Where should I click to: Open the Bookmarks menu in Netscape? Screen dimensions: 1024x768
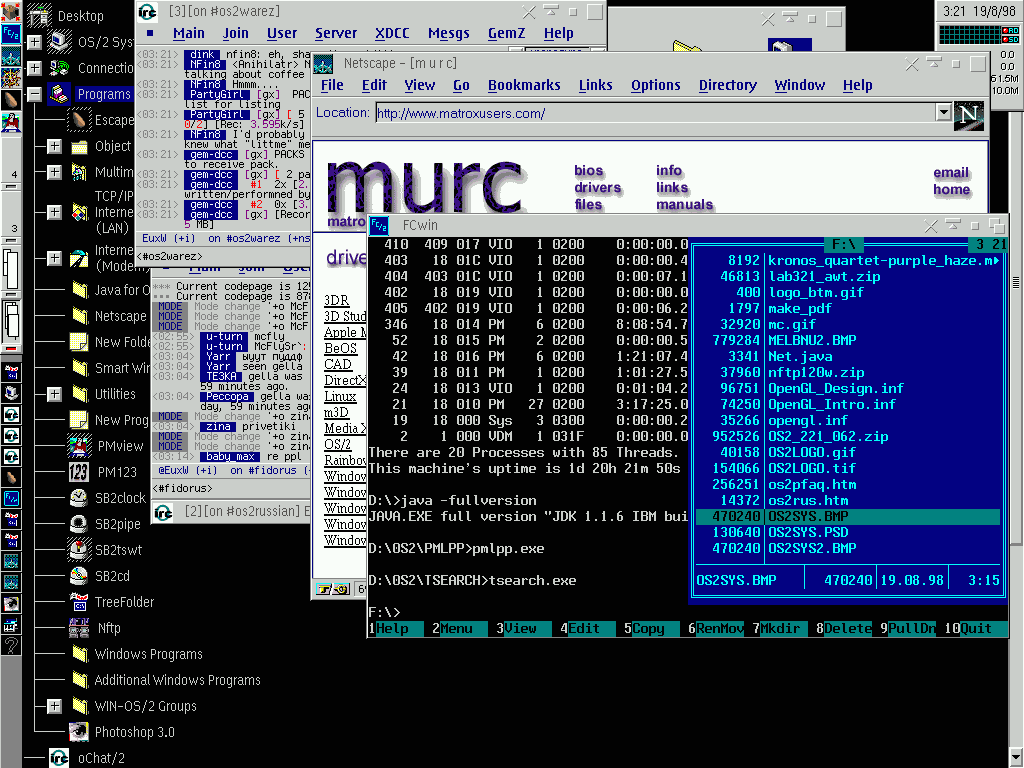524,86
